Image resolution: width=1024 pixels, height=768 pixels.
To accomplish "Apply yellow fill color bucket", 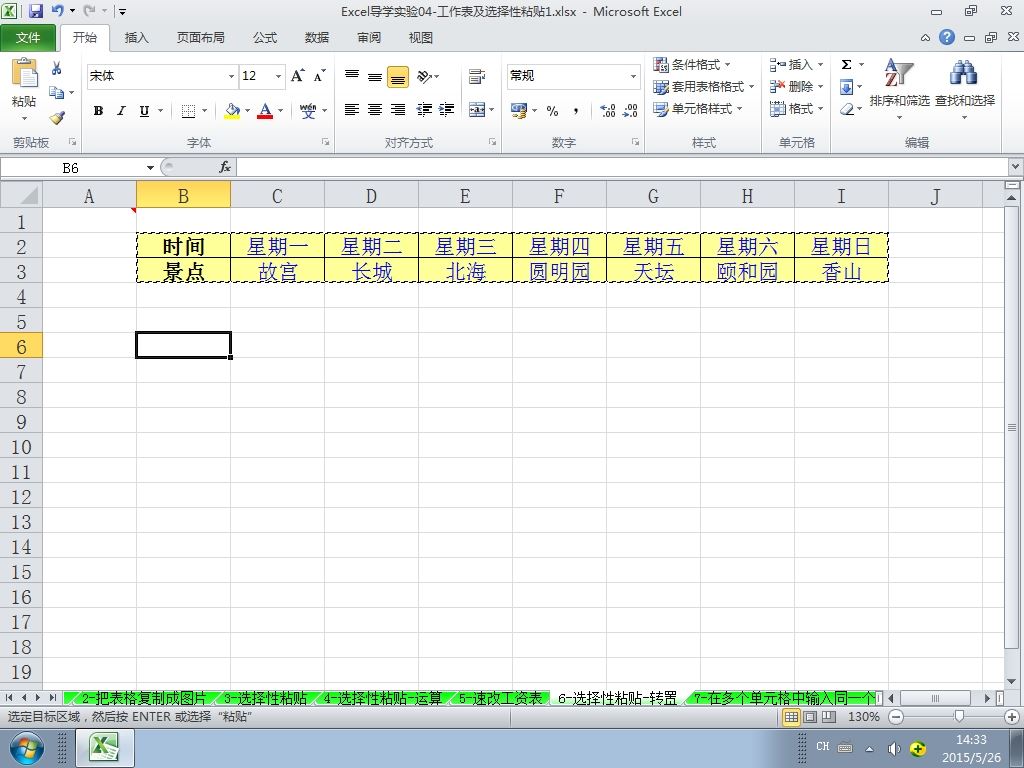I will 232,111.
